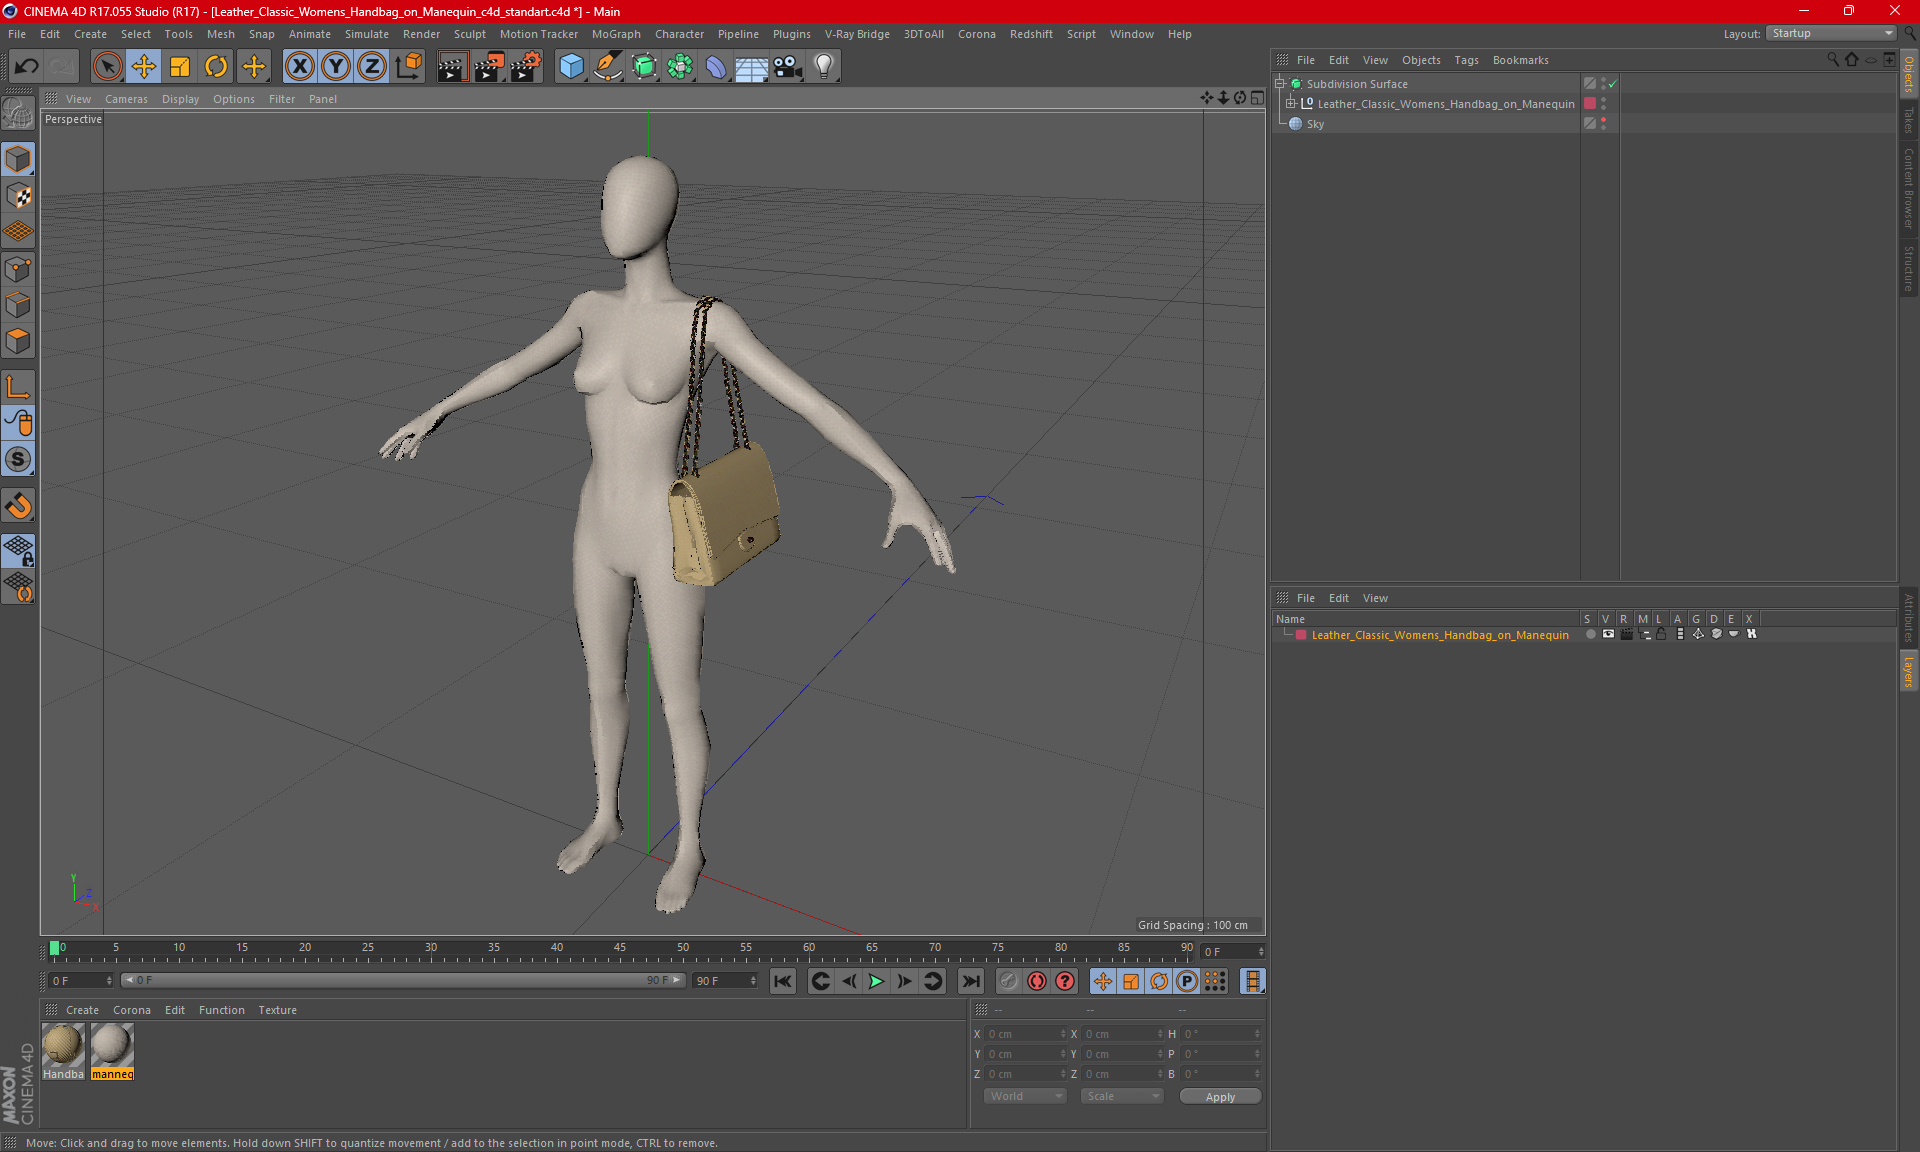Open the spline Pen tool
The height and width of the screenshot is (1152, 1920).
[607, 67]
